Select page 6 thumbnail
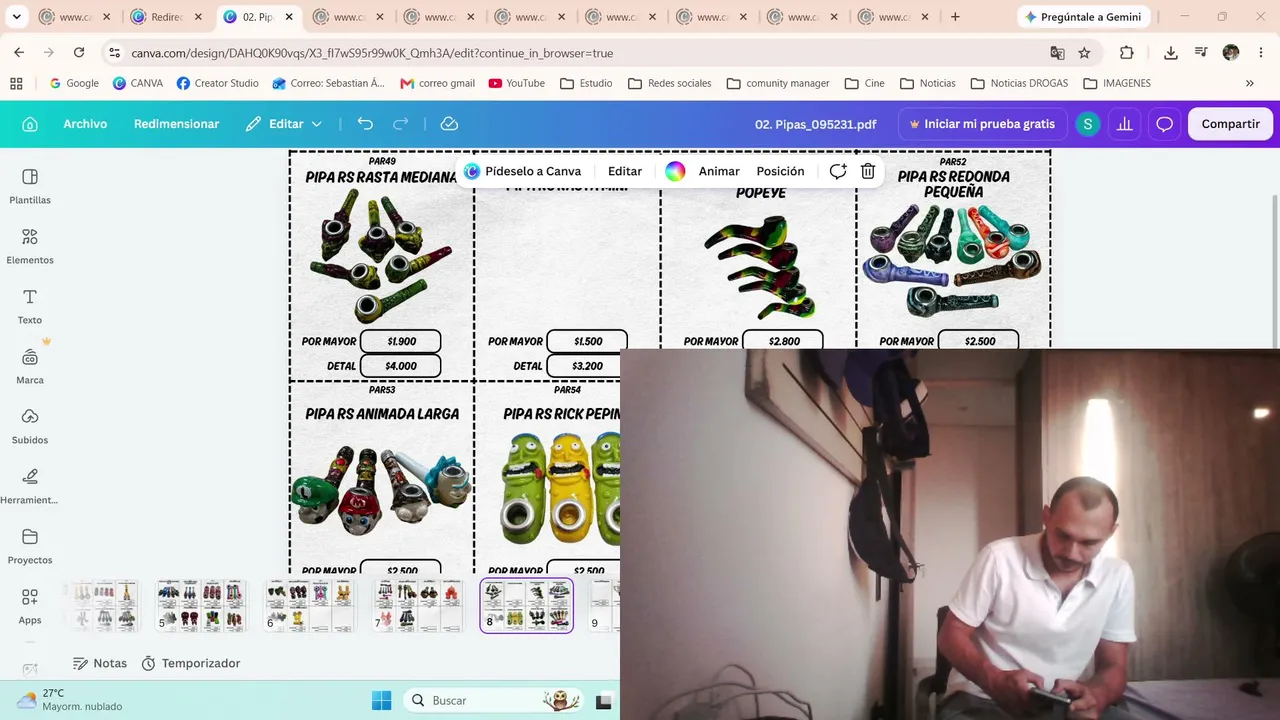This screenshot has width=1280, height=720. (310, 606)
